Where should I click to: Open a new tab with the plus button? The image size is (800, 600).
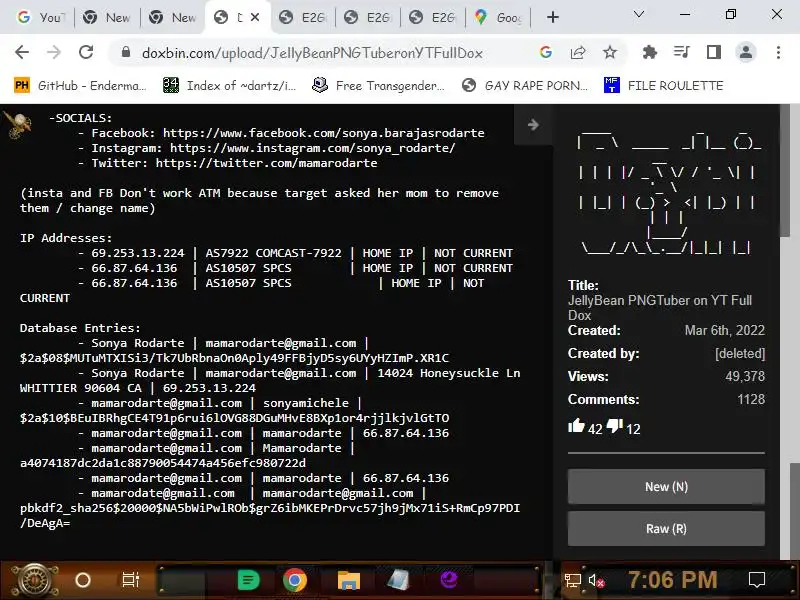553,17
